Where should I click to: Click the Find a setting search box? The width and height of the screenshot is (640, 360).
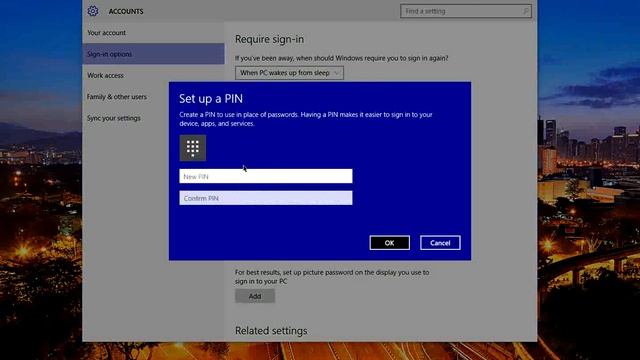pos(466,11)
